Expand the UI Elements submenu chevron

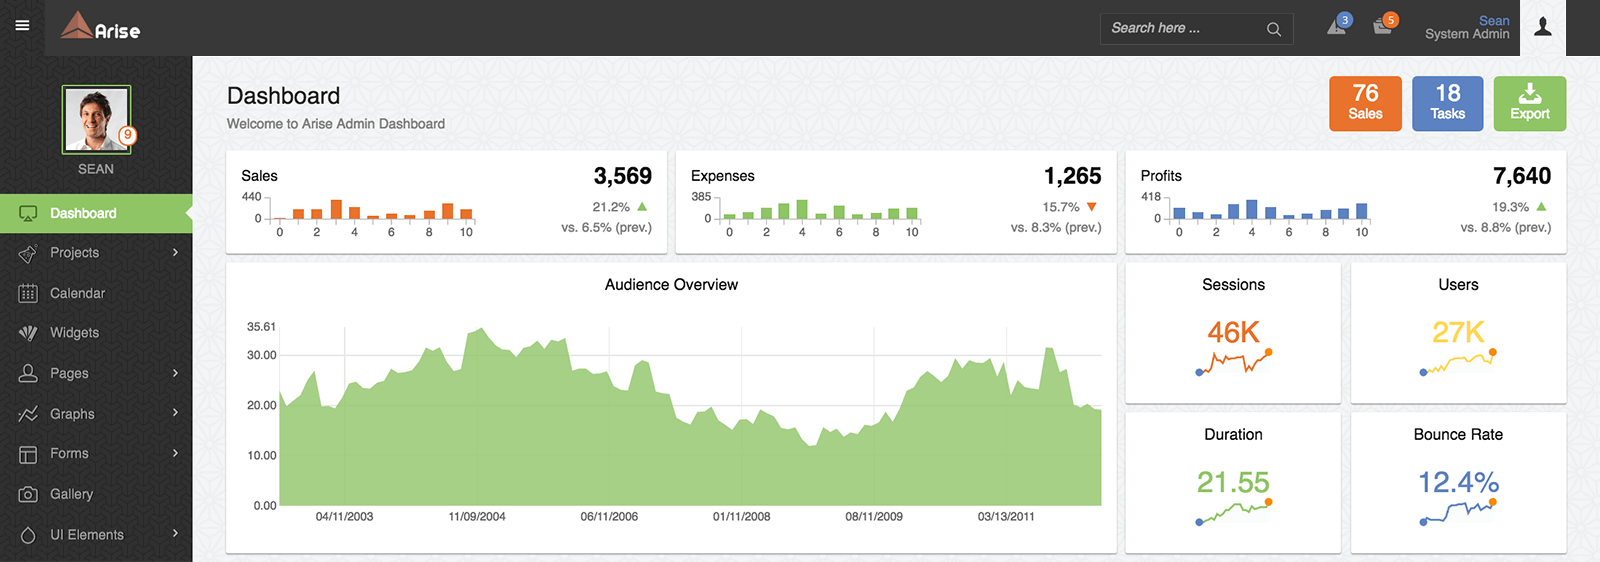tap(175, 534)
